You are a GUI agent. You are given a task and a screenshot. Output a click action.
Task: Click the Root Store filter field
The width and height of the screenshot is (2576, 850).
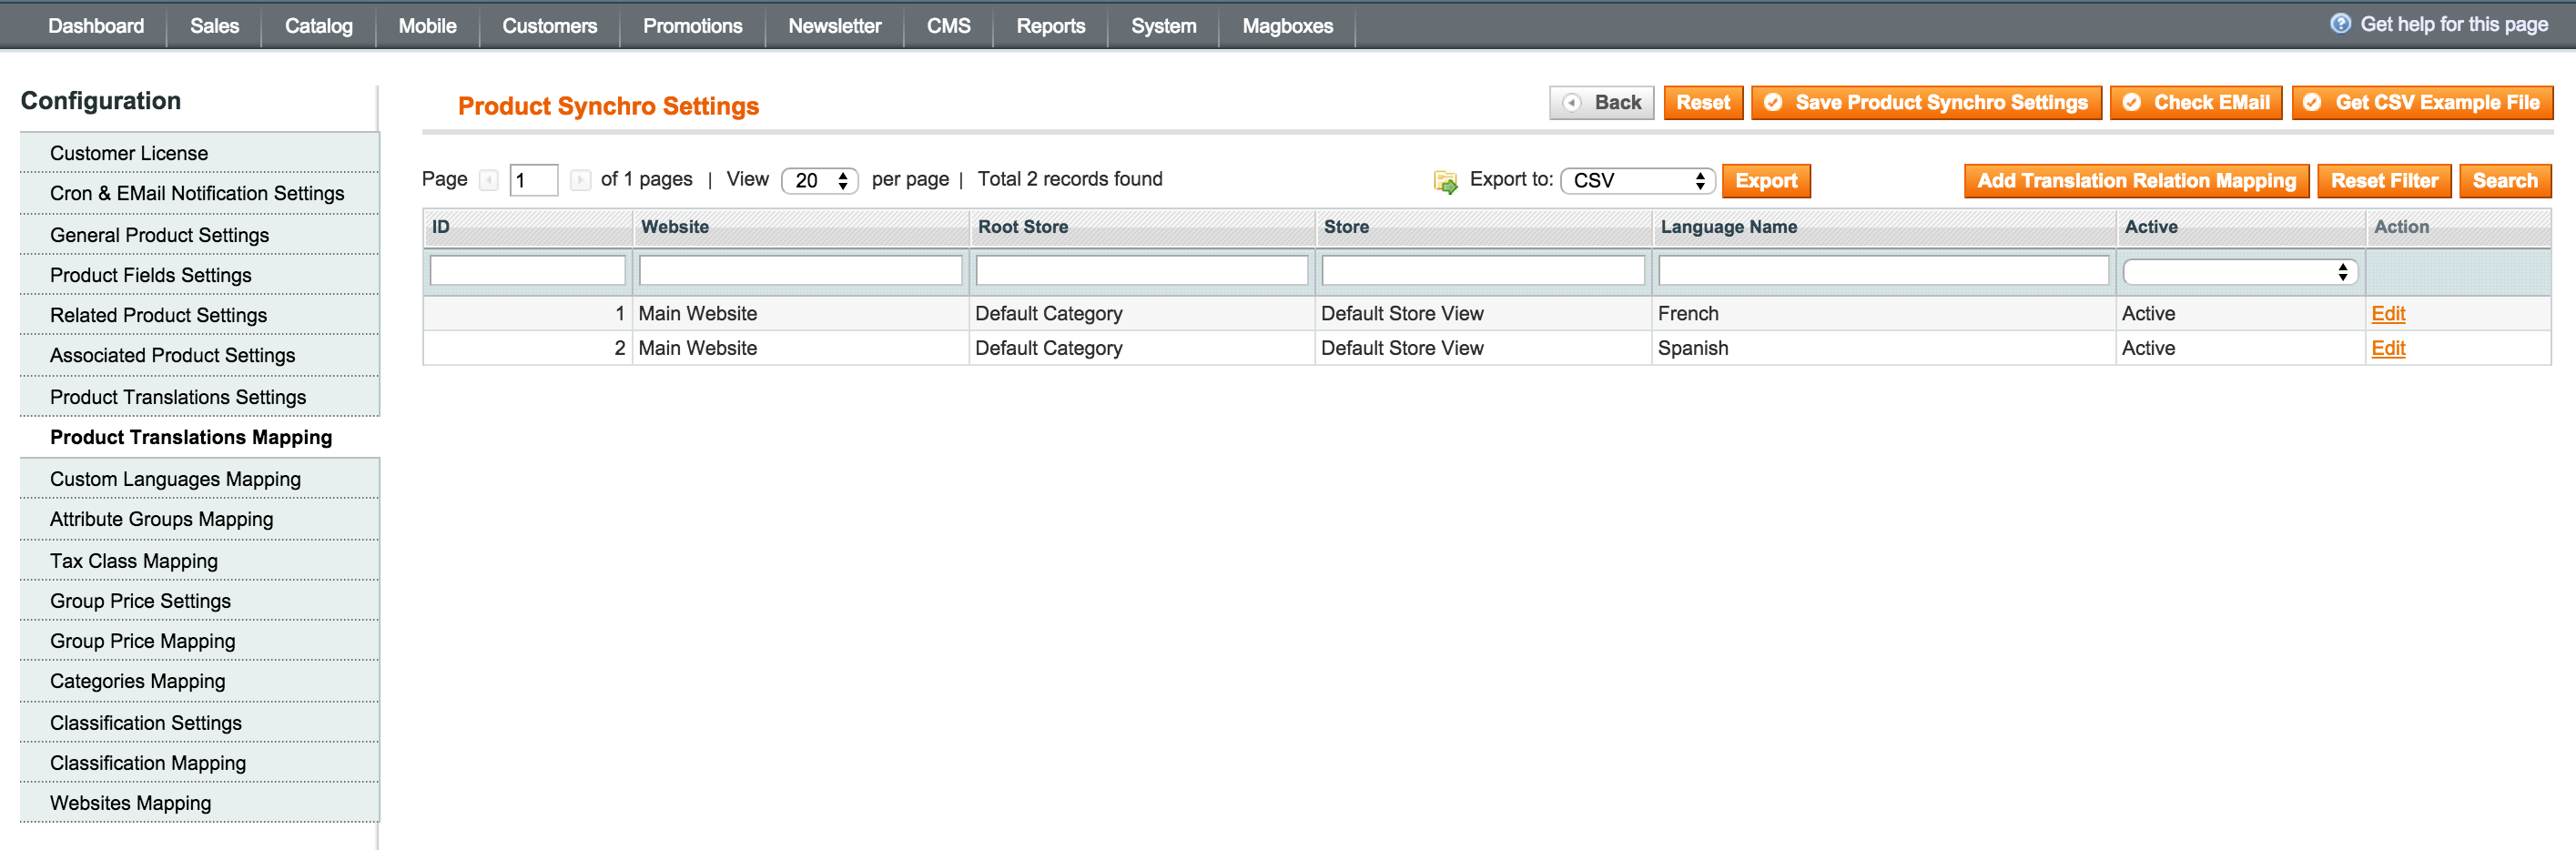click(1141, 270)
